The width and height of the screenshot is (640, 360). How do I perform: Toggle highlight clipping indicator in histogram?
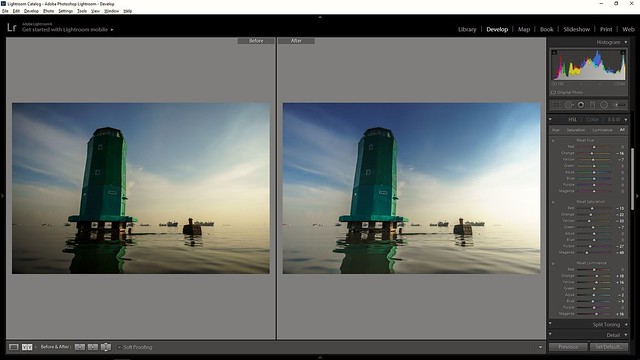(622, 52)
